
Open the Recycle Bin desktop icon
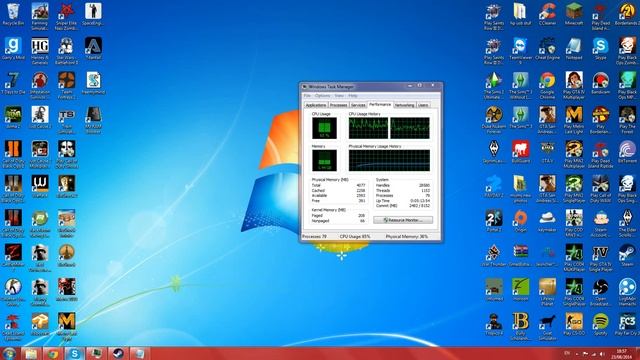tap(13, 15)
